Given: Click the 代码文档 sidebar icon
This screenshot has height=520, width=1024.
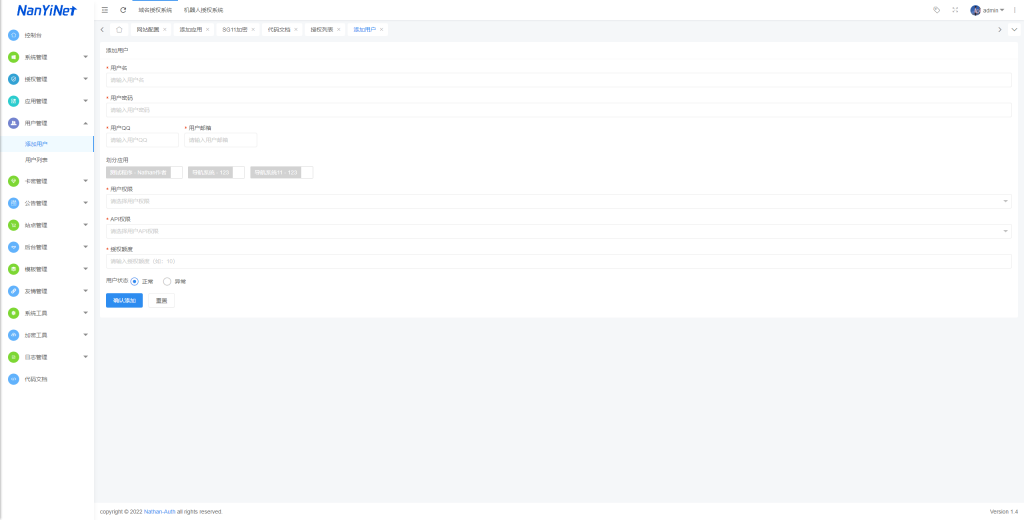Looking at the screenshot, I should click(14, 379).
